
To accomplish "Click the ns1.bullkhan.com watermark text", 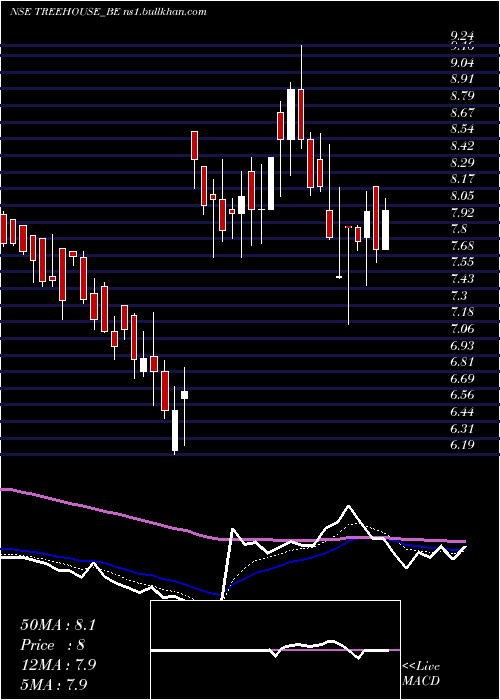I will (164, 12).
